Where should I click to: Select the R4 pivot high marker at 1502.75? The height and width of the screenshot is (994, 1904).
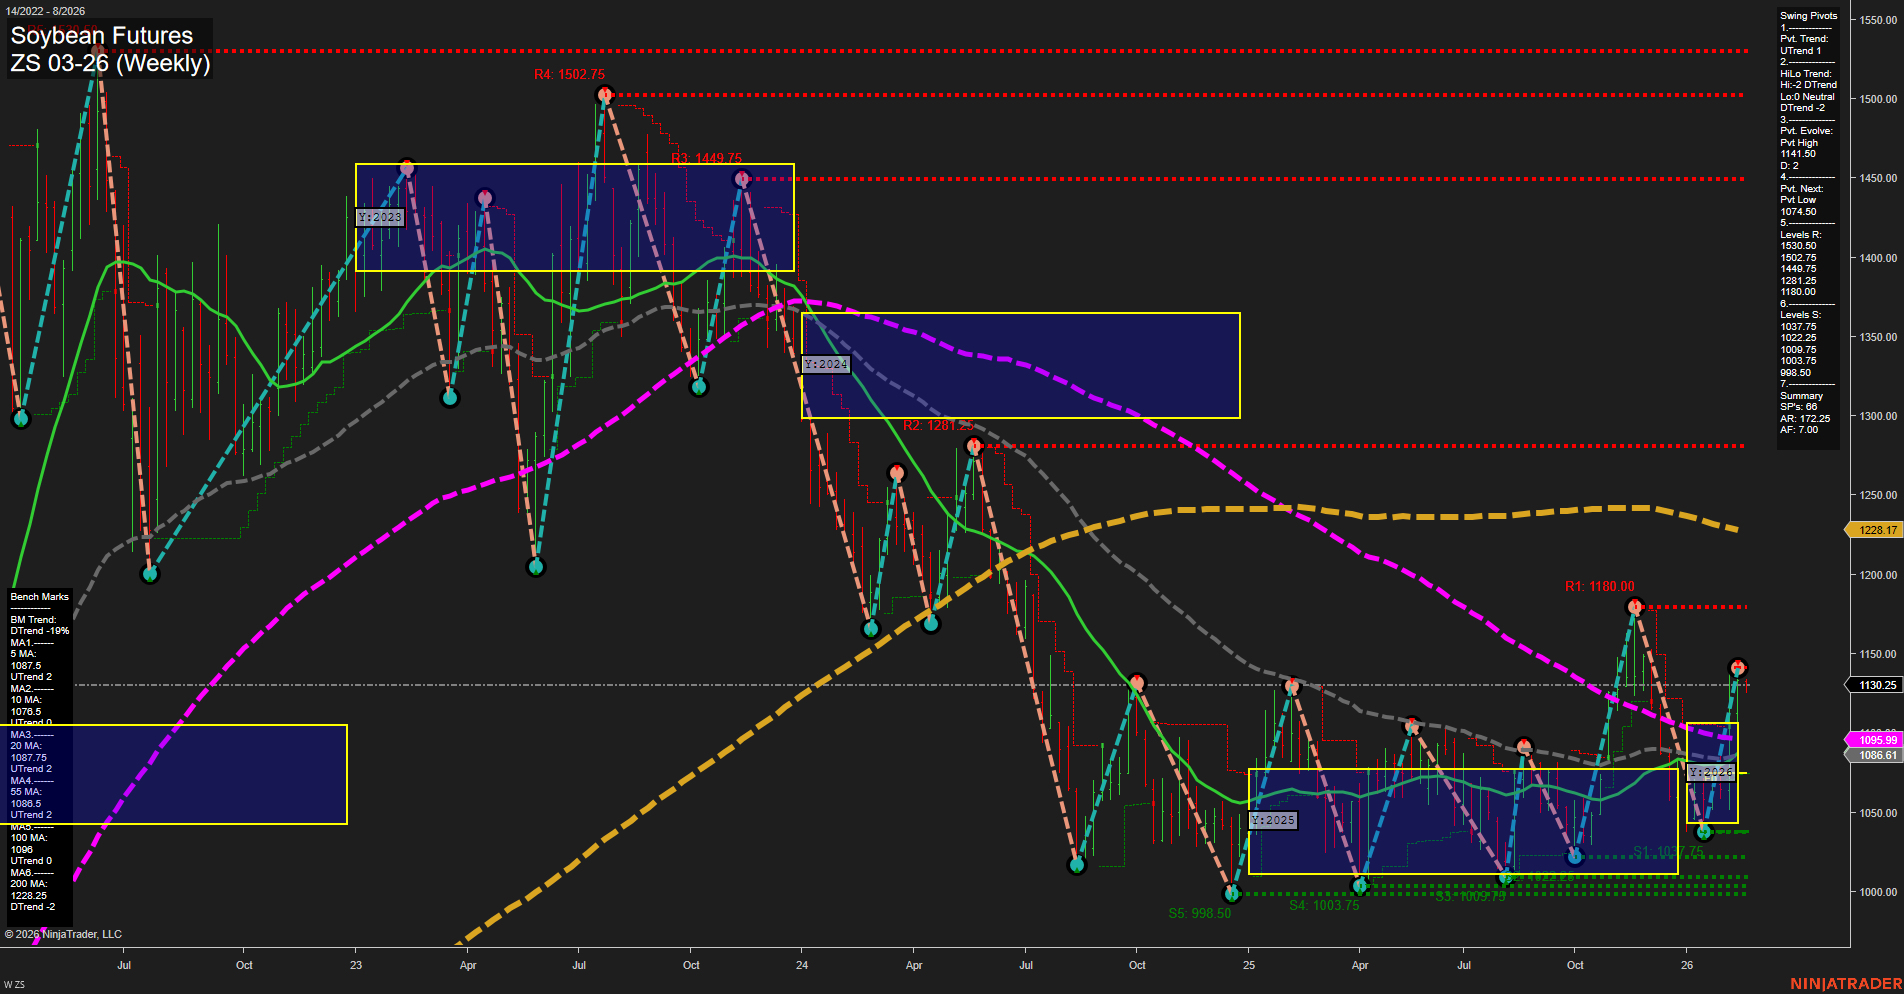click(x=603, y=93)
